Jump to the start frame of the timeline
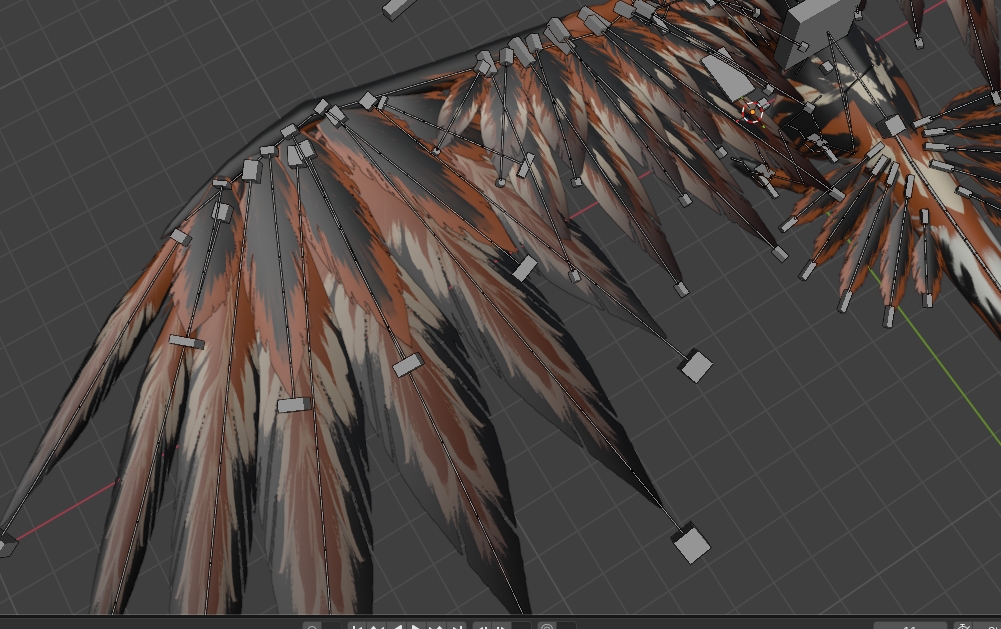1001x629 pixels. pos(357,627)
